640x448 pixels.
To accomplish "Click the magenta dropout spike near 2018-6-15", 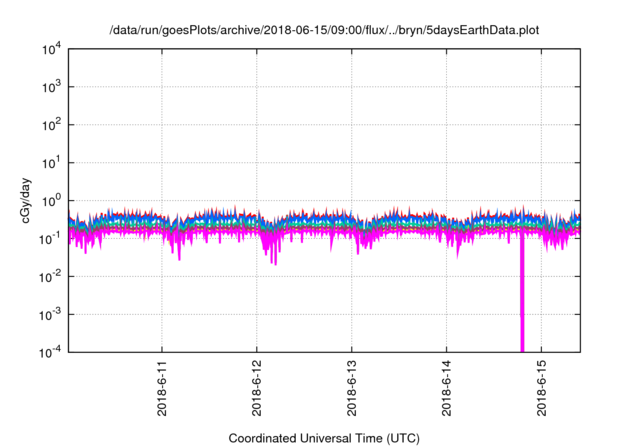I will (x=522, y=294).
